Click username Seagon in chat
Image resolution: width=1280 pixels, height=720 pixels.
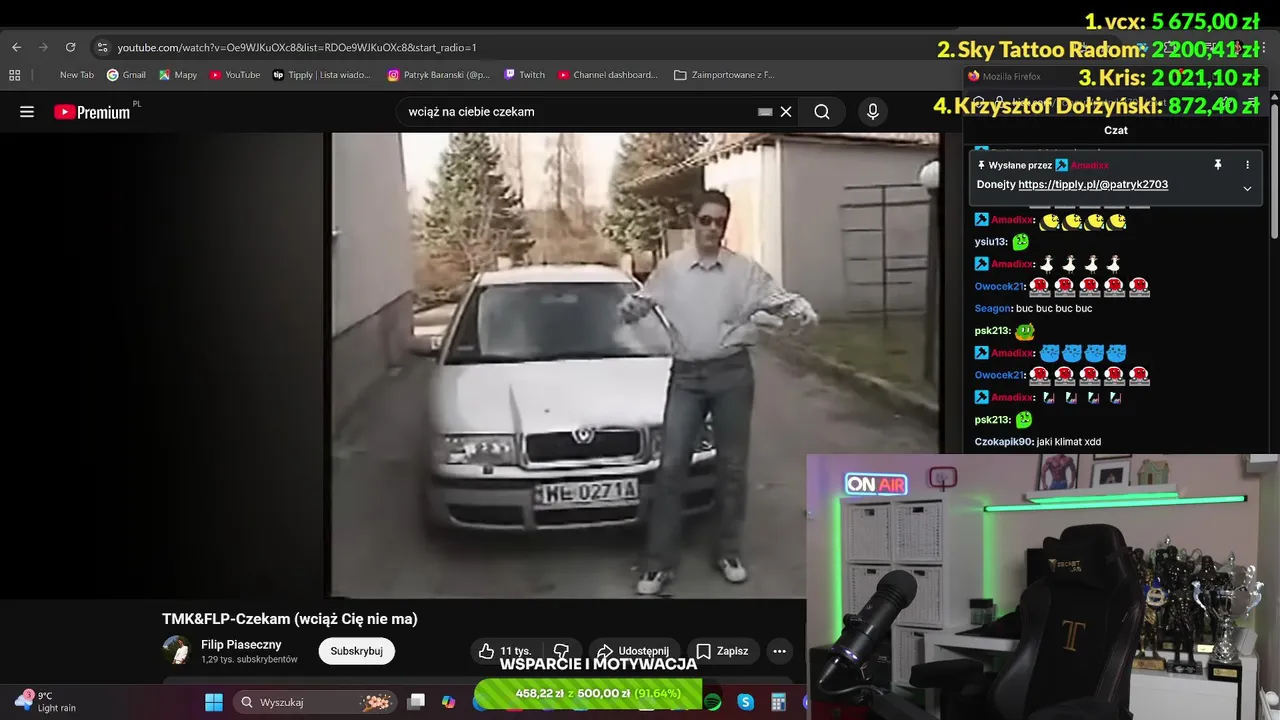click(x=992, y=308)
